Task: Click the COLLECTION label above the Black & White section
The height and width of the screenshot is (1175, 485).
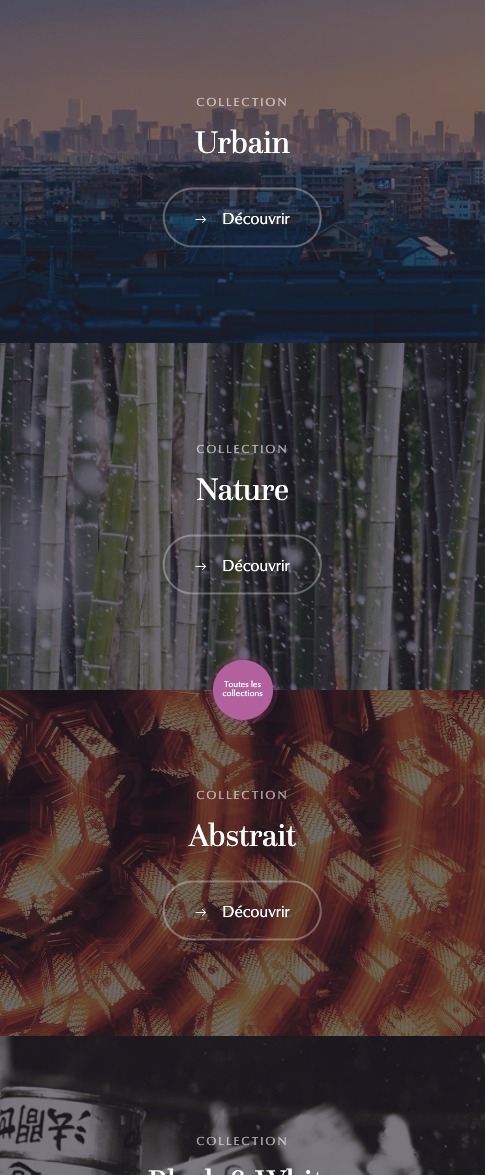Action: coord(242,1141)
